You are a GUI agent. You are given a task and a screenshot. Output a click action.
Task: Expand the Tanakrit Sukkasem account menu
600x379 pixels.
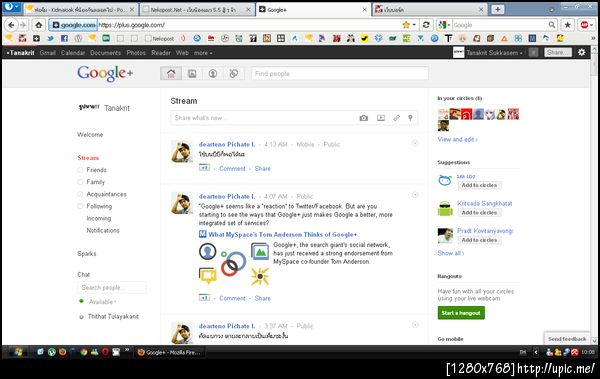494,53
